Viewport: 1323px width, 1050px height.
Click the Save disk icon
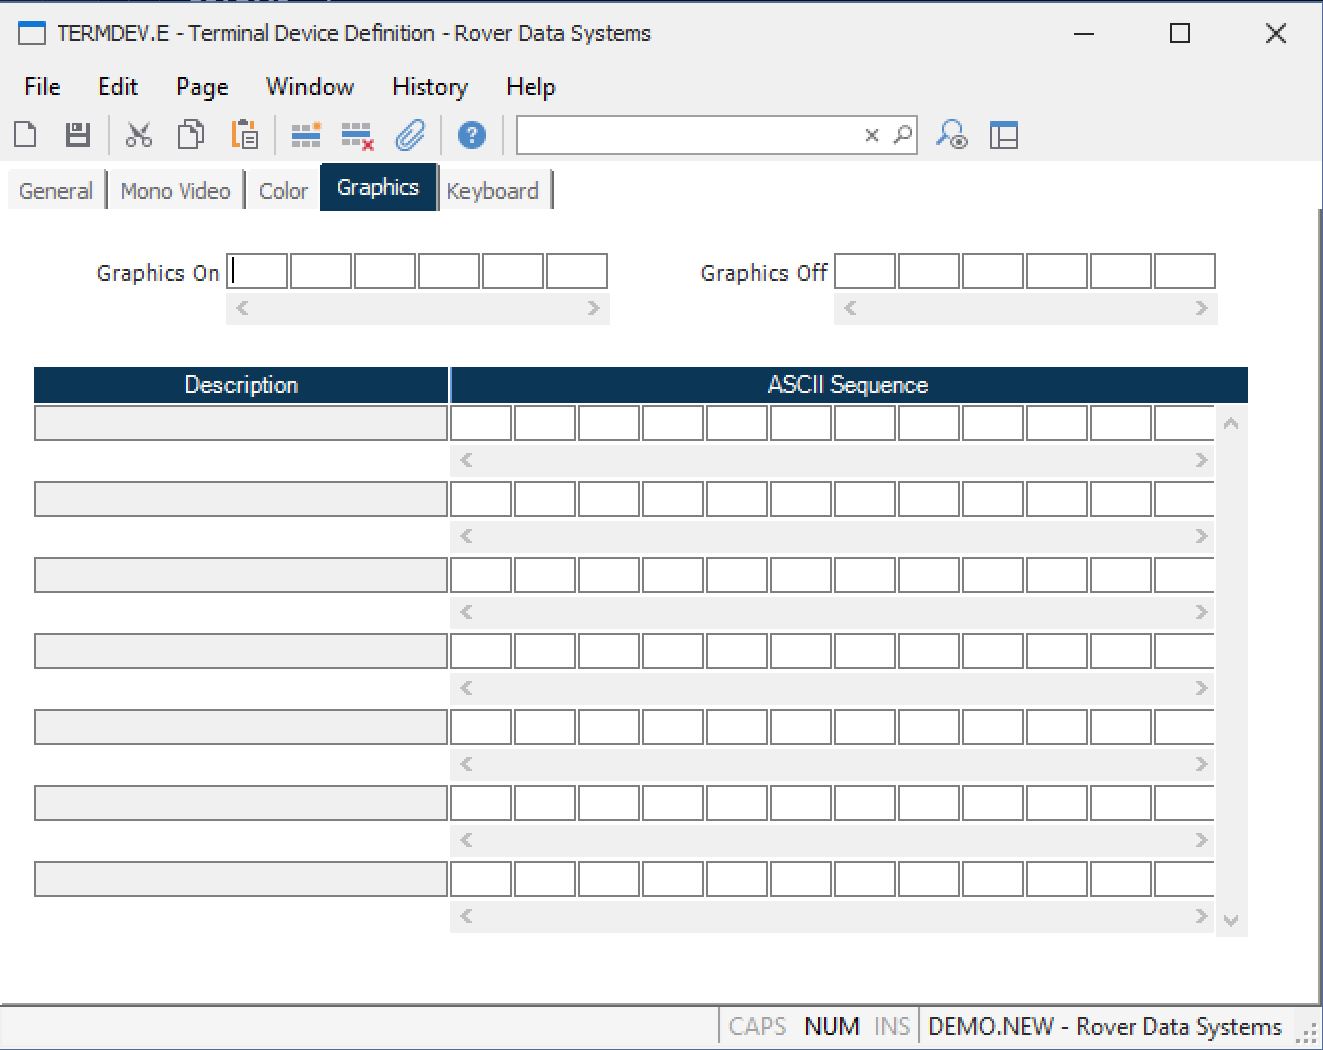pyautogui.click(x=77, y=134)
